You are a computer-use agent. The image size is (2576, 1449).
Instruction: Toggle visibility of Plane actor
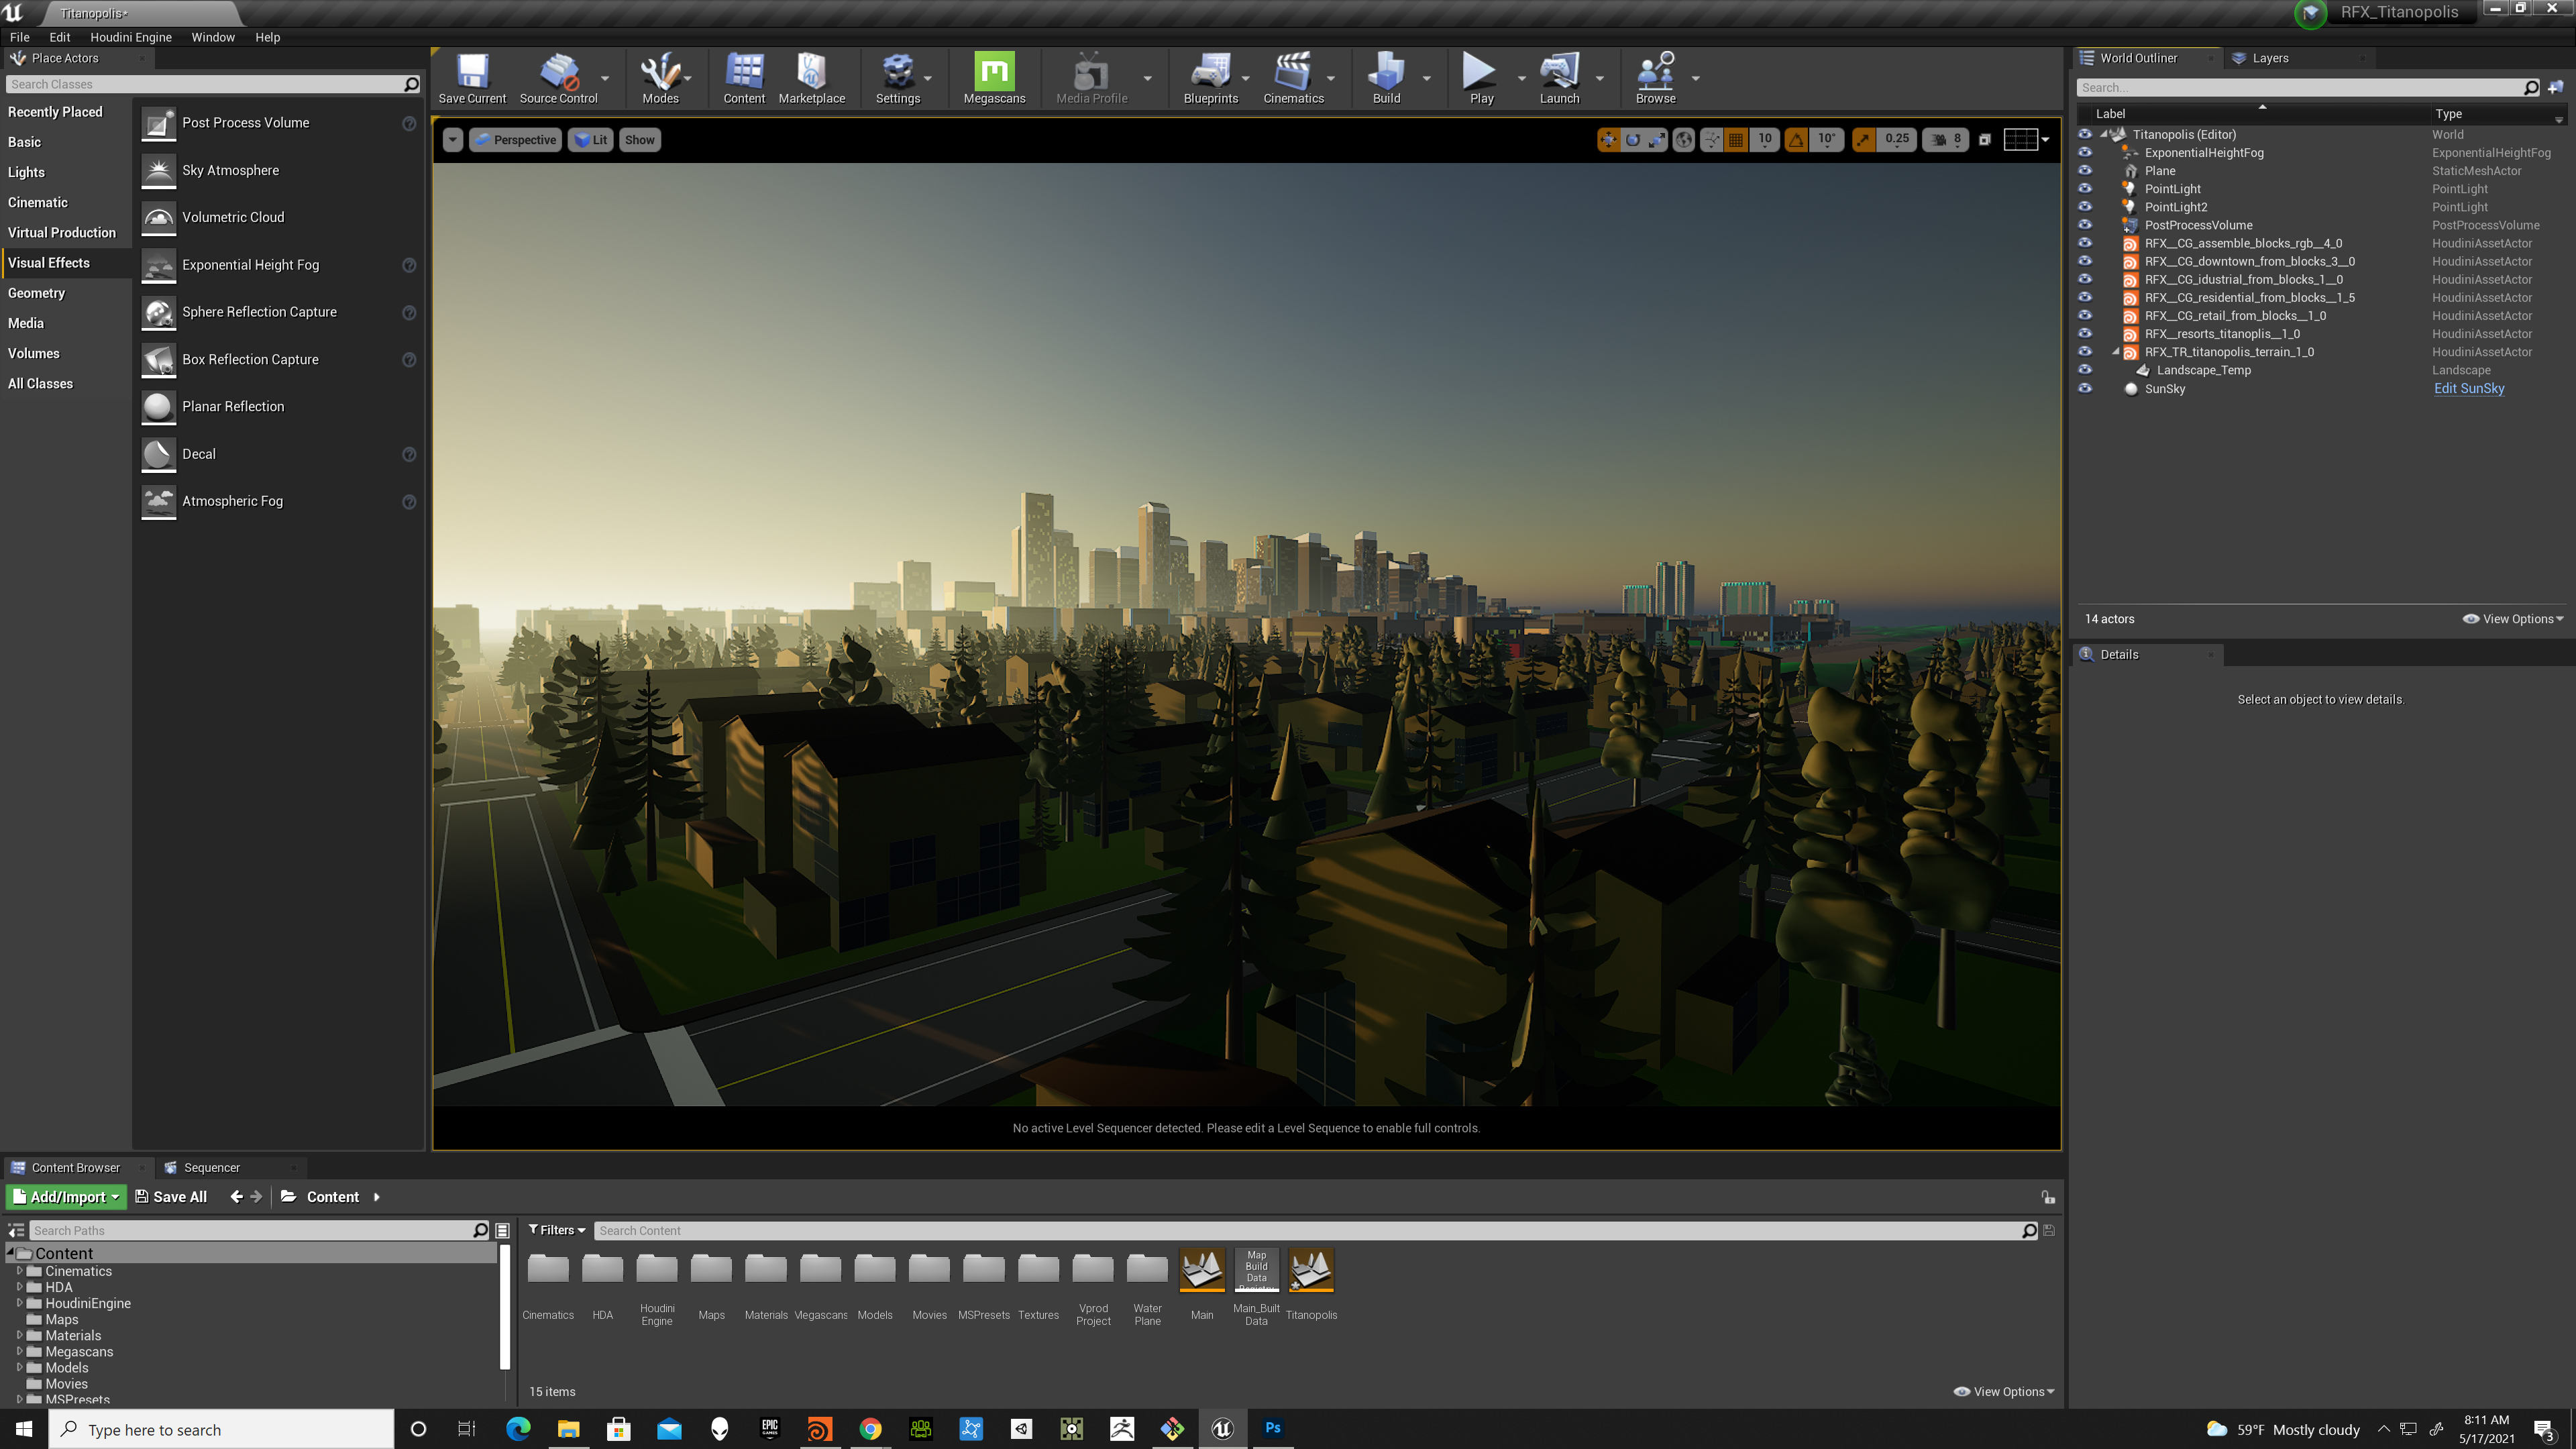coord(2085,171)
